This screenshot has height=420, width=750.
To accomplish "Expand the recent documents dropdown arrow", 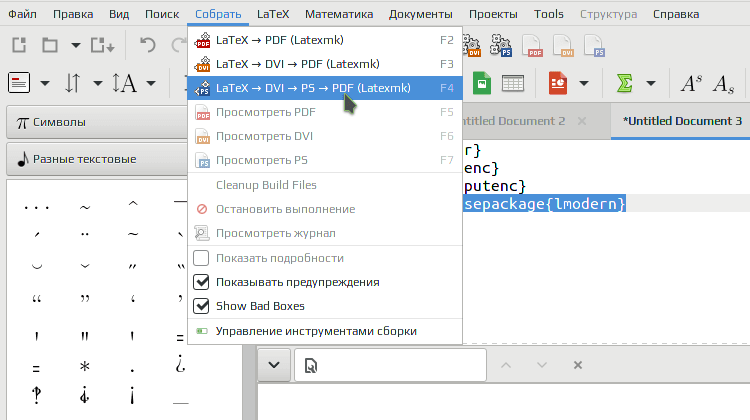I will (76, 45).
